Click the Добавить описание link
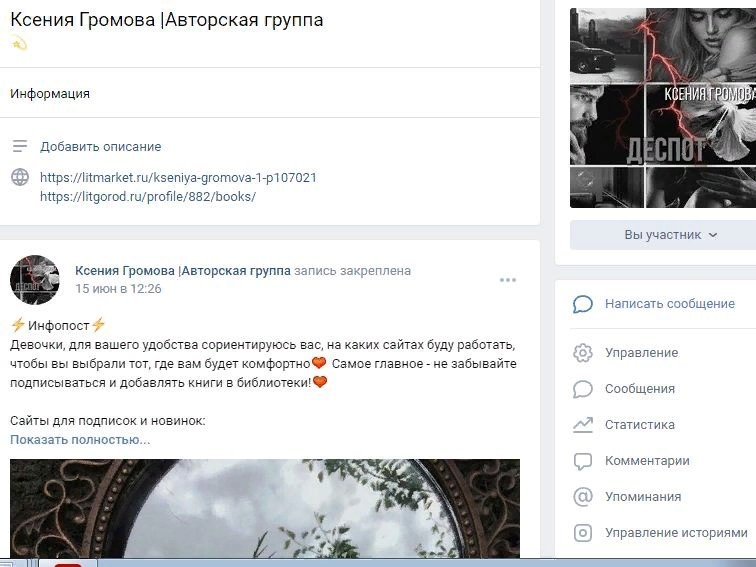Screen dimensions: 756x567 101,147
